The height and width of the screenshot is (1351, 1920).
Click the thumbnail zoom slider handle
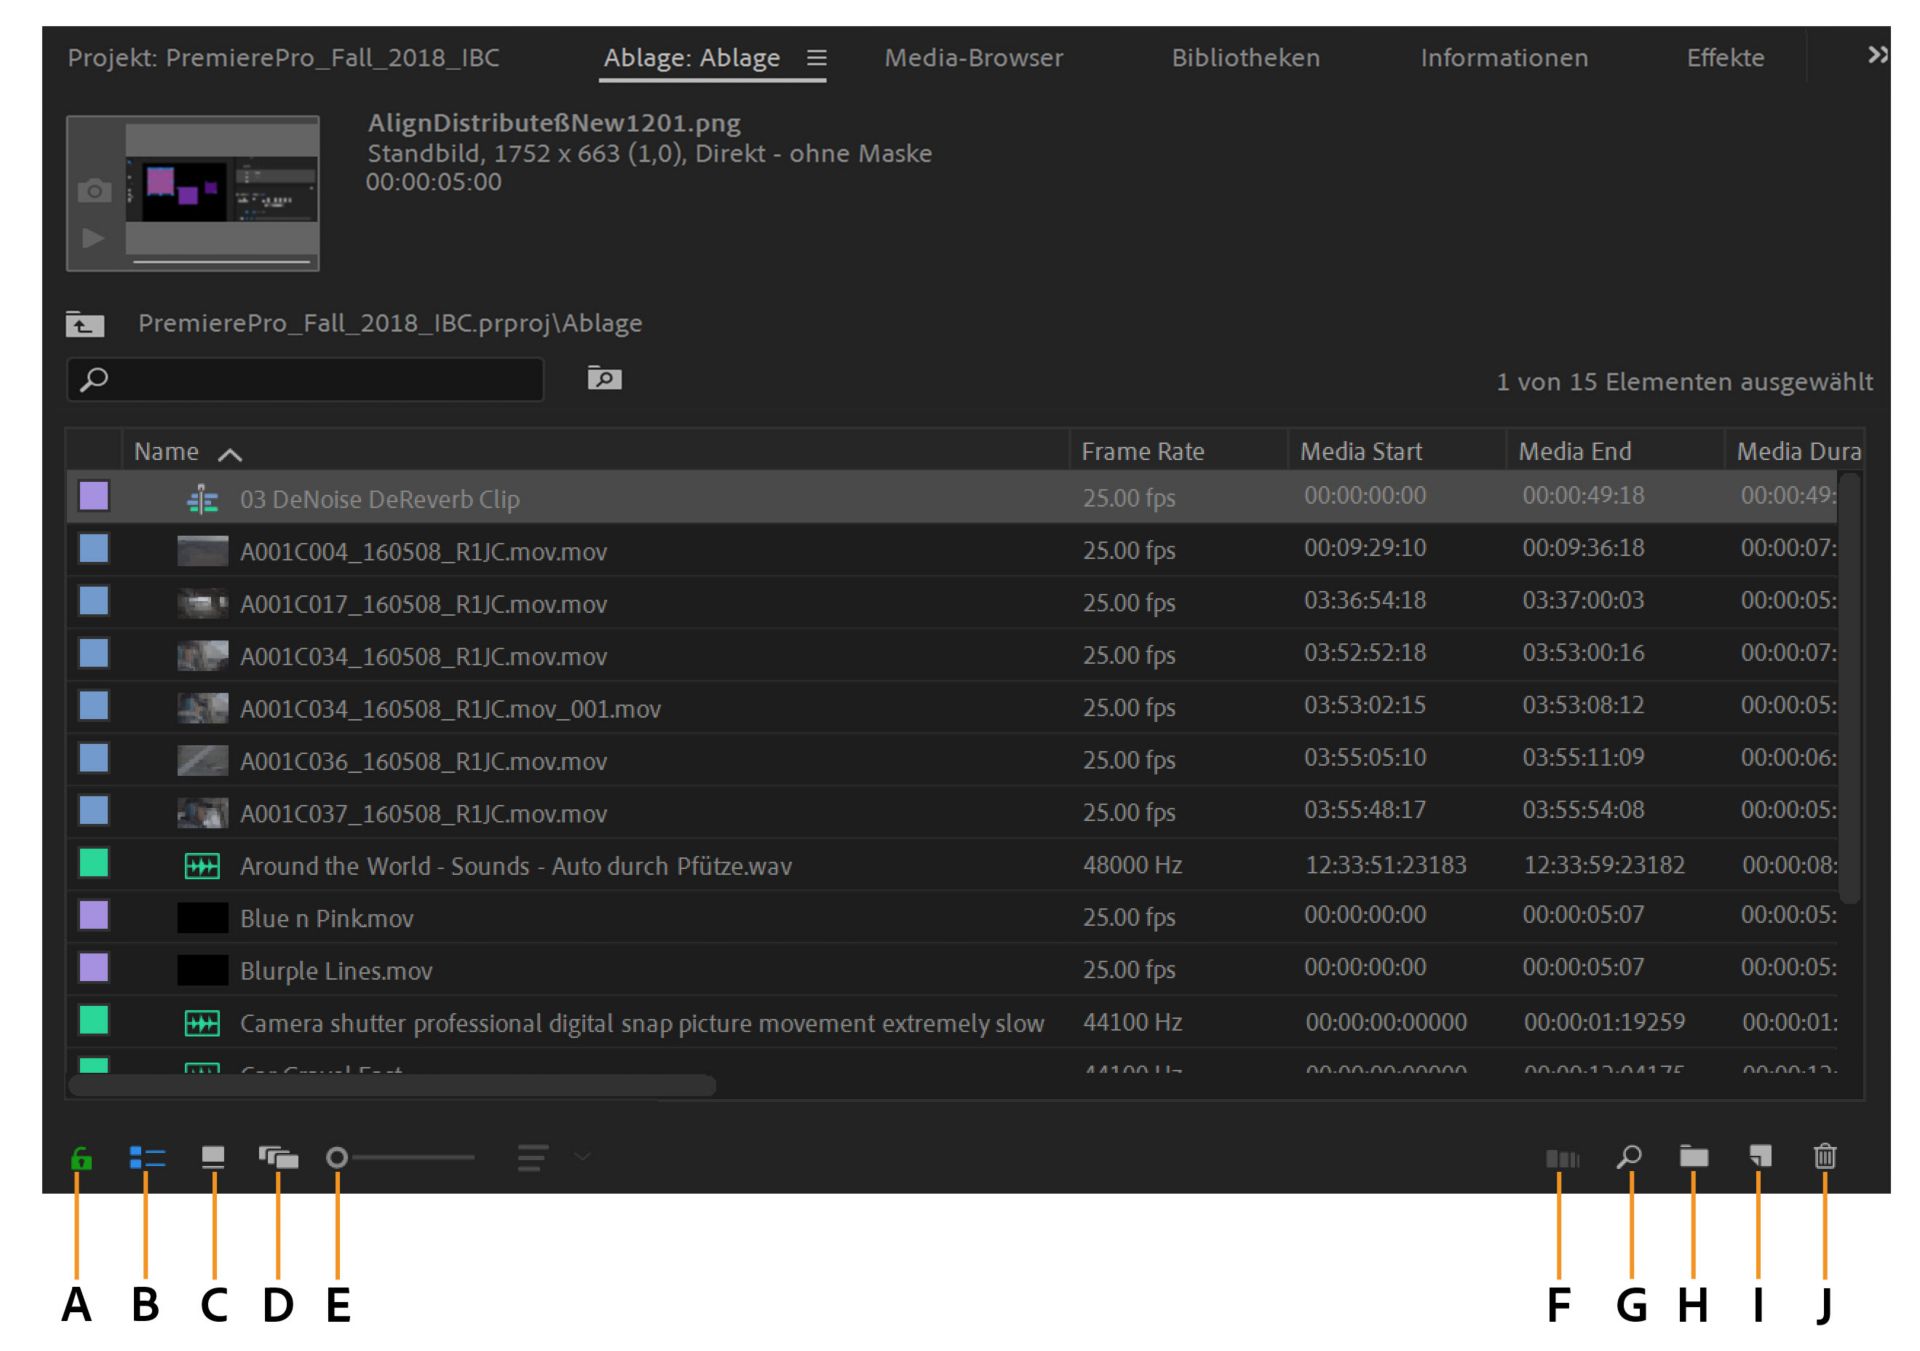pyautogui.click(x=337, y=1157)
